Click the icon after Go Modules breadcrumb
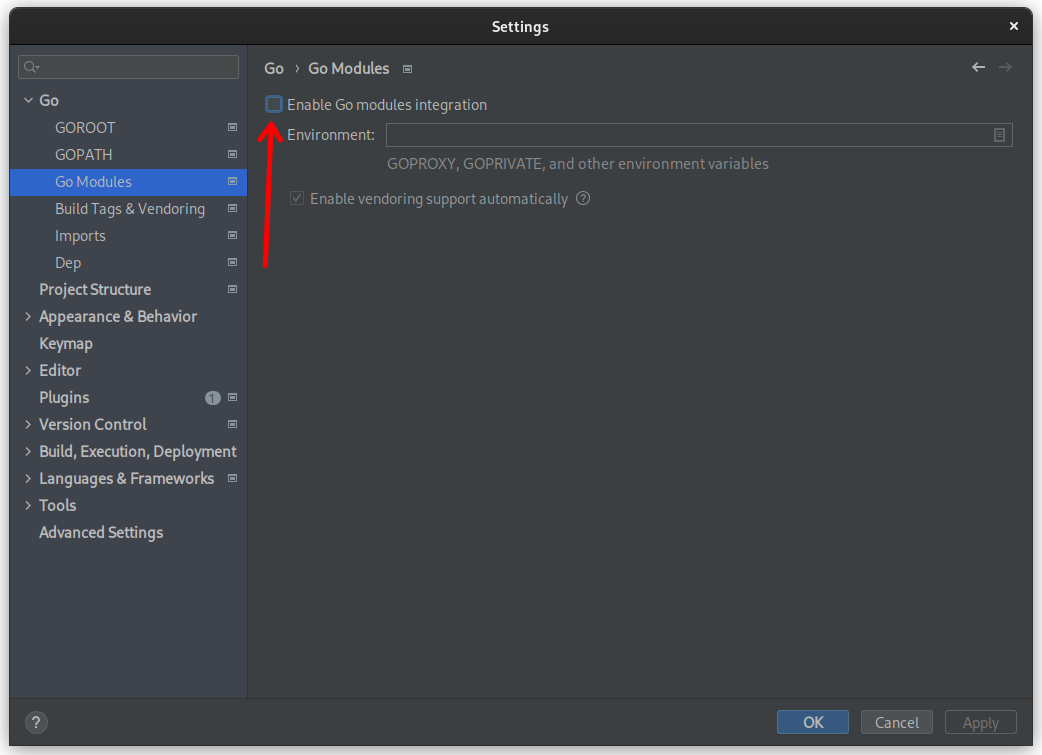Viewport: 1042px width, 755px height. (x=406, y=69)
